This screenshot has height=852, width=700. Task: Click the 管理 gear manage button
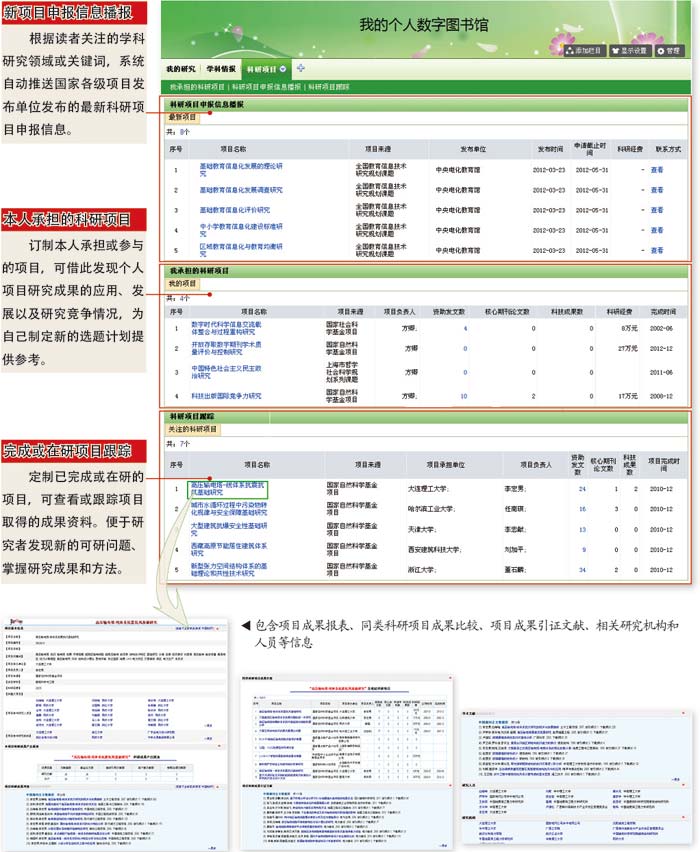(668, 51)
